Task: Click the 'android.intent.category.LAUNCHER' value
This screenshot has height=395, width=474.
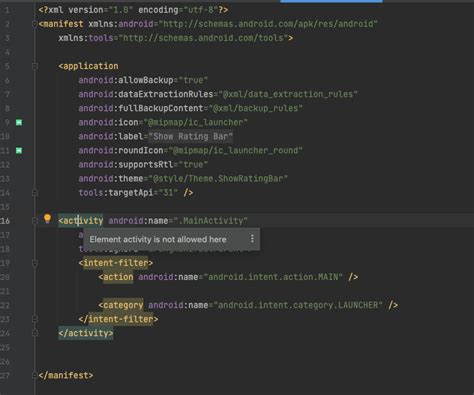Action: 298,305
